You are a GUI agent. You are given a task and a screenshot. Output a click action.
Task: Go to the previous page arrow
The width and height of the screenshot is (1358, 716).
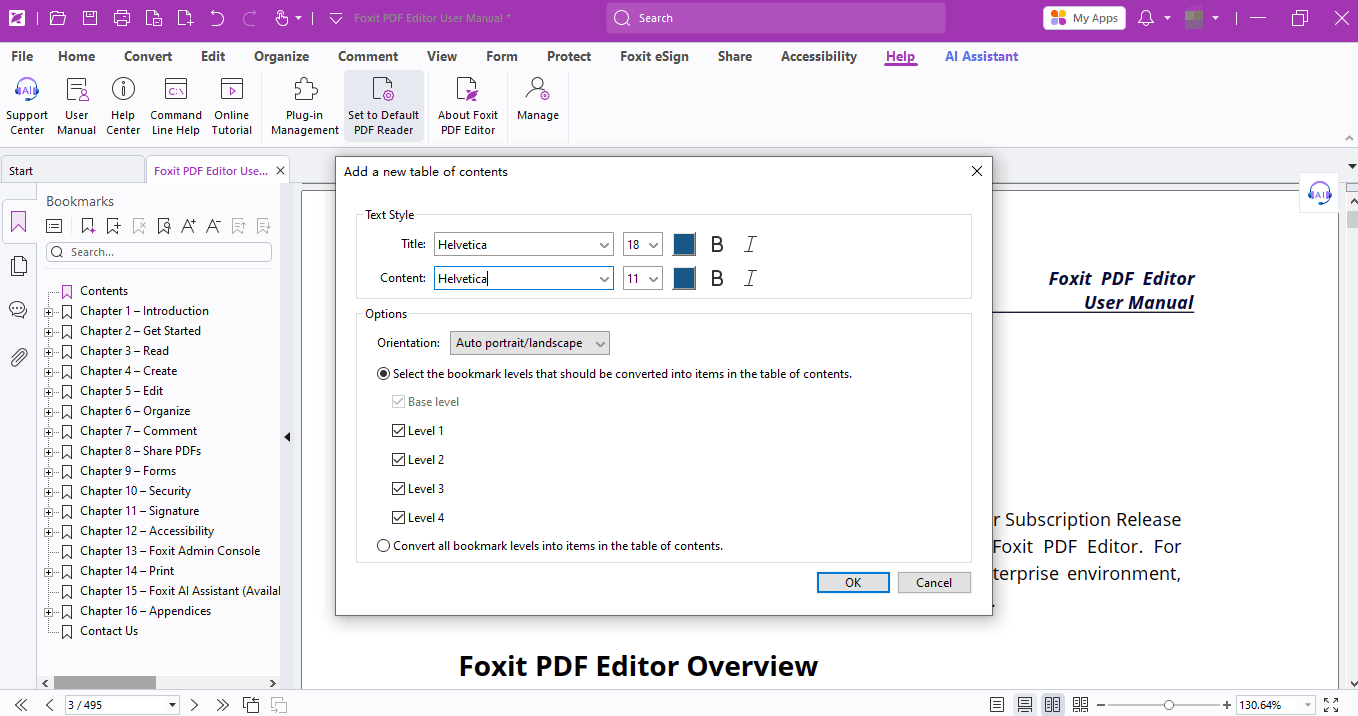(x=50, y=705)
